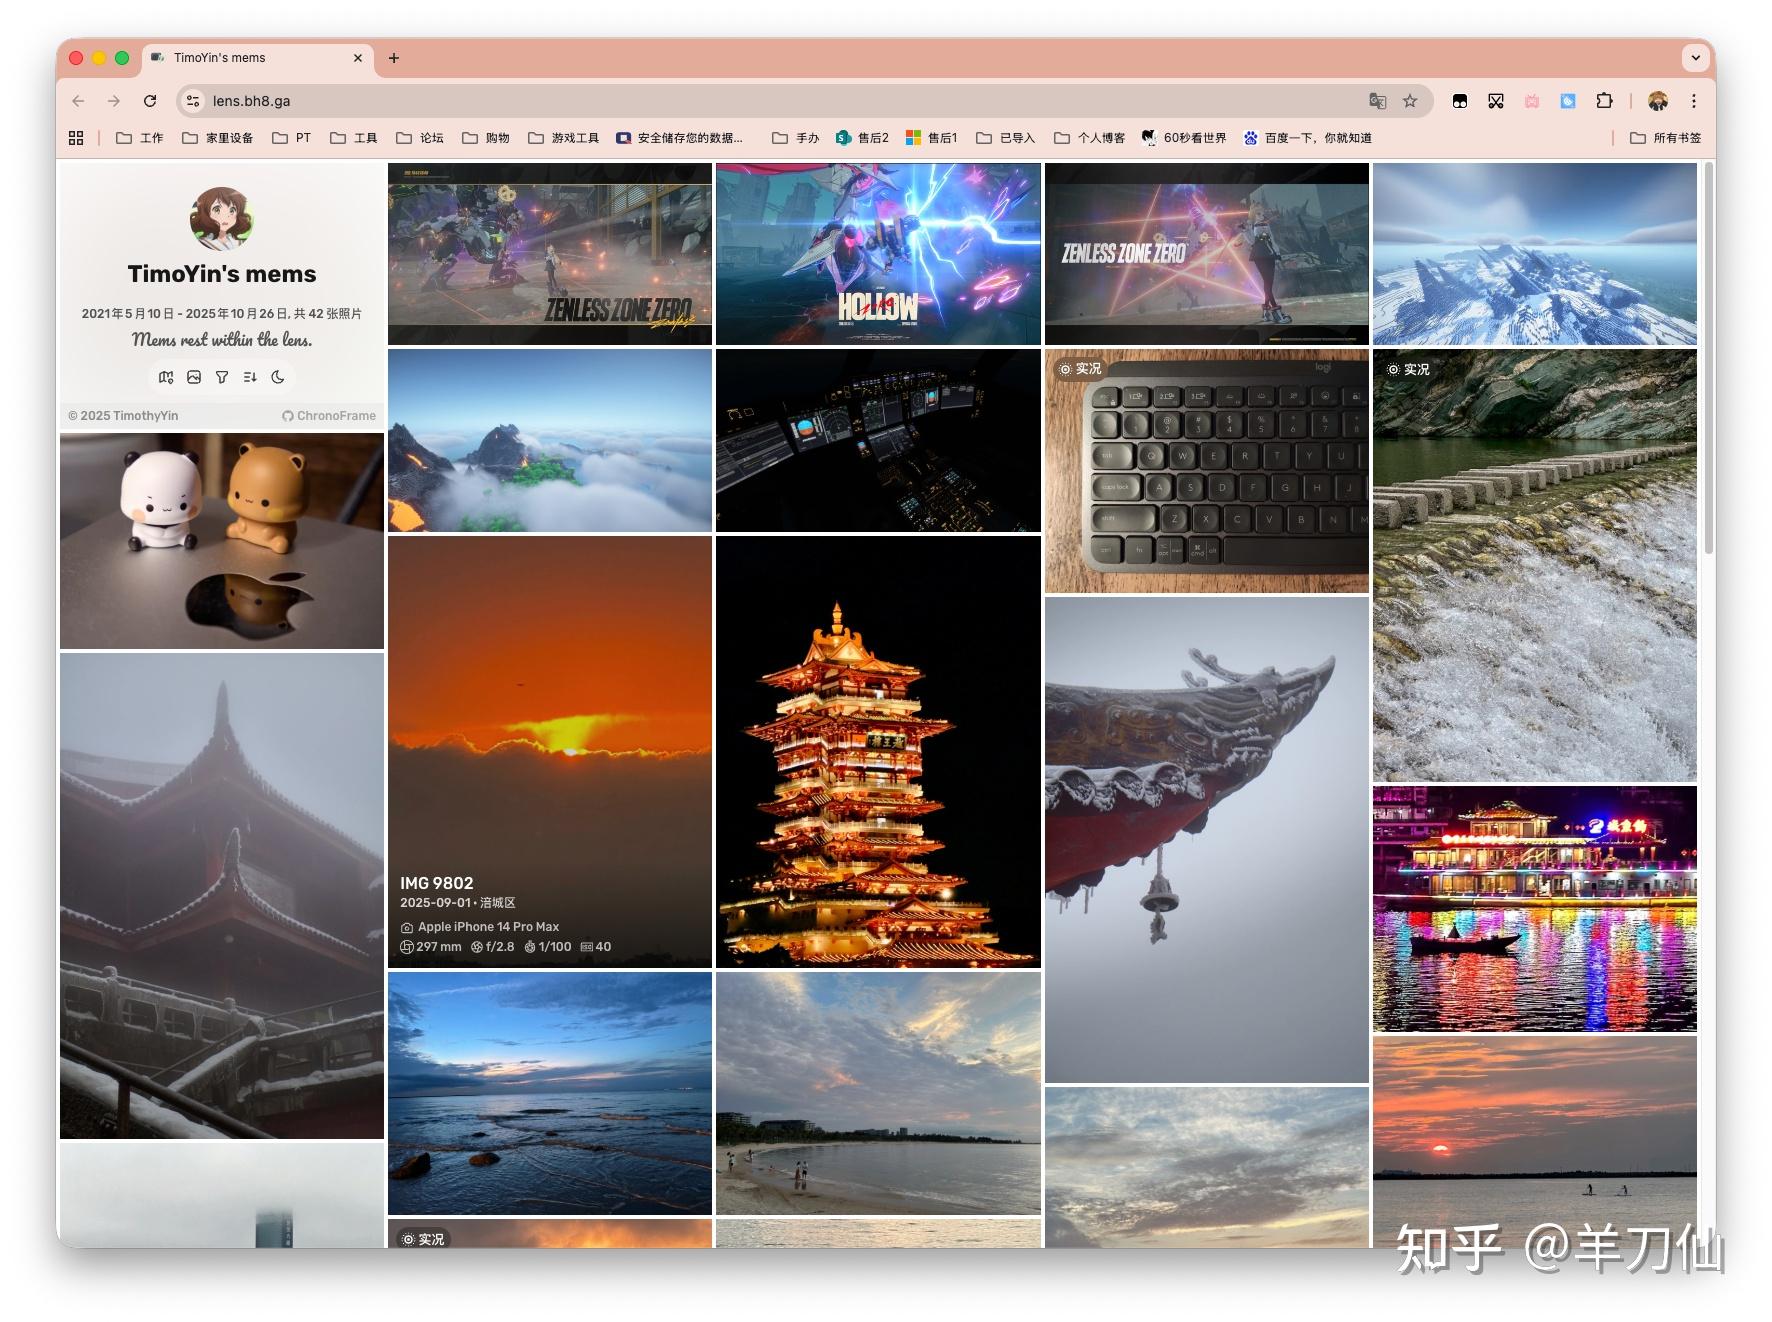Screen dimensions: 1772x1322
Task: Open the 工具 bookmarks folder
Action: pos(353,138)
